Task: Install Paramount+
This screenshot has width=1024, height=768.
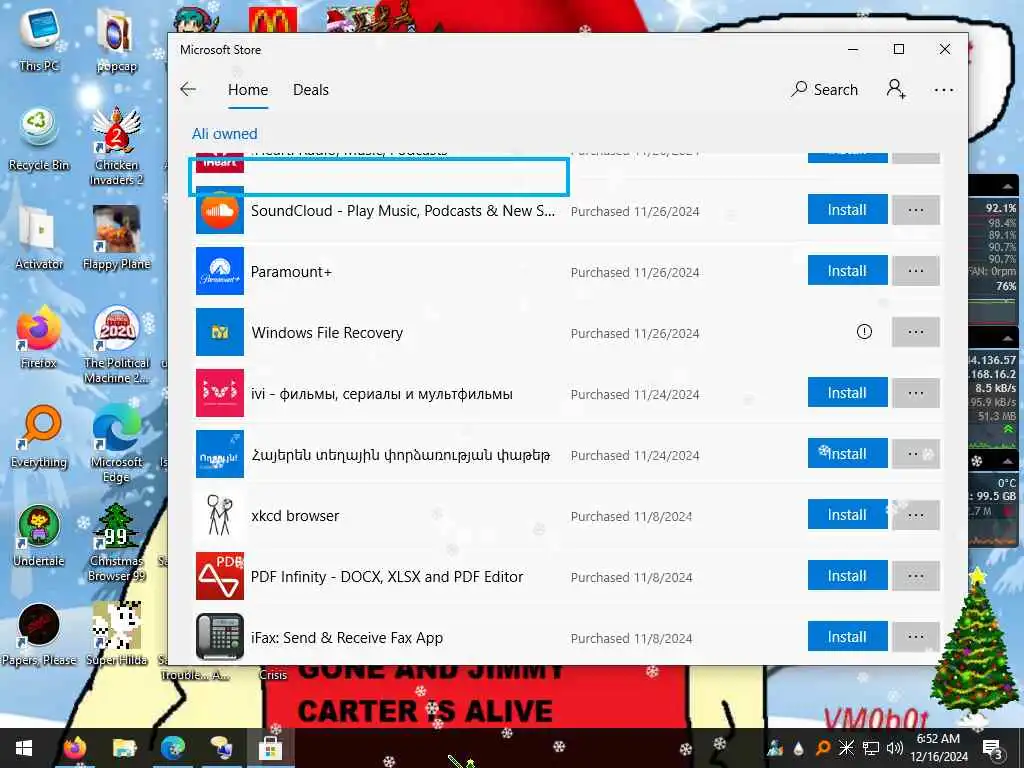Action: click(x=847, y=270)
